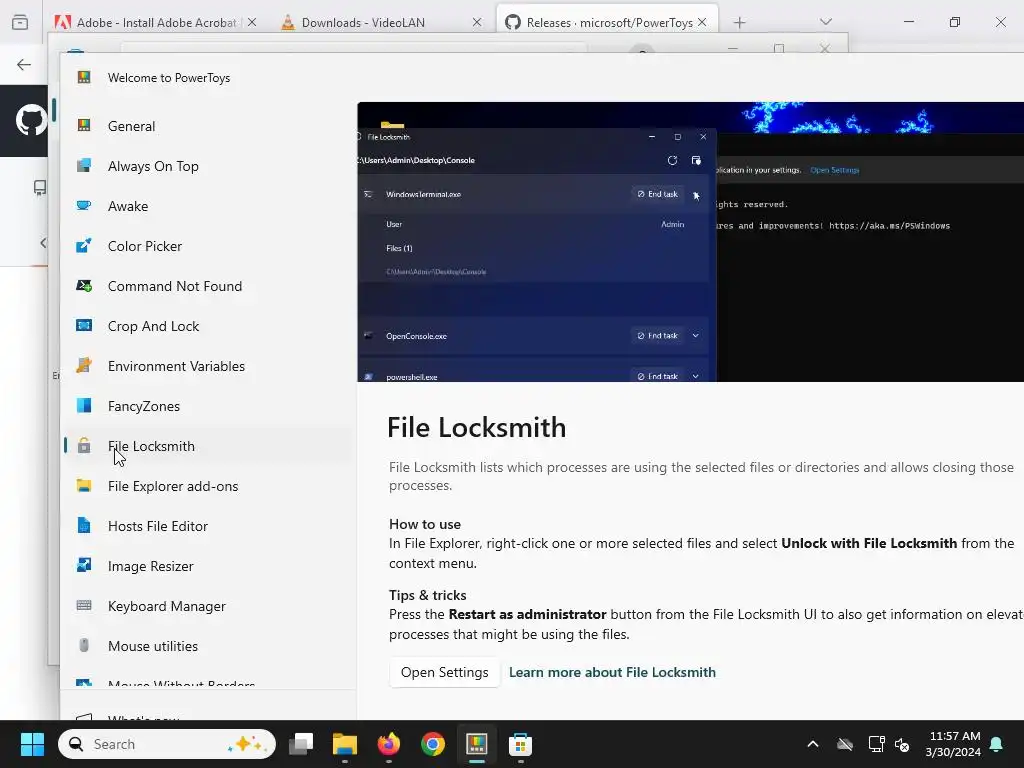Open File Explorer from taskbar
The width and height of the screenshot is (1024, 768).
pos(345,744)
